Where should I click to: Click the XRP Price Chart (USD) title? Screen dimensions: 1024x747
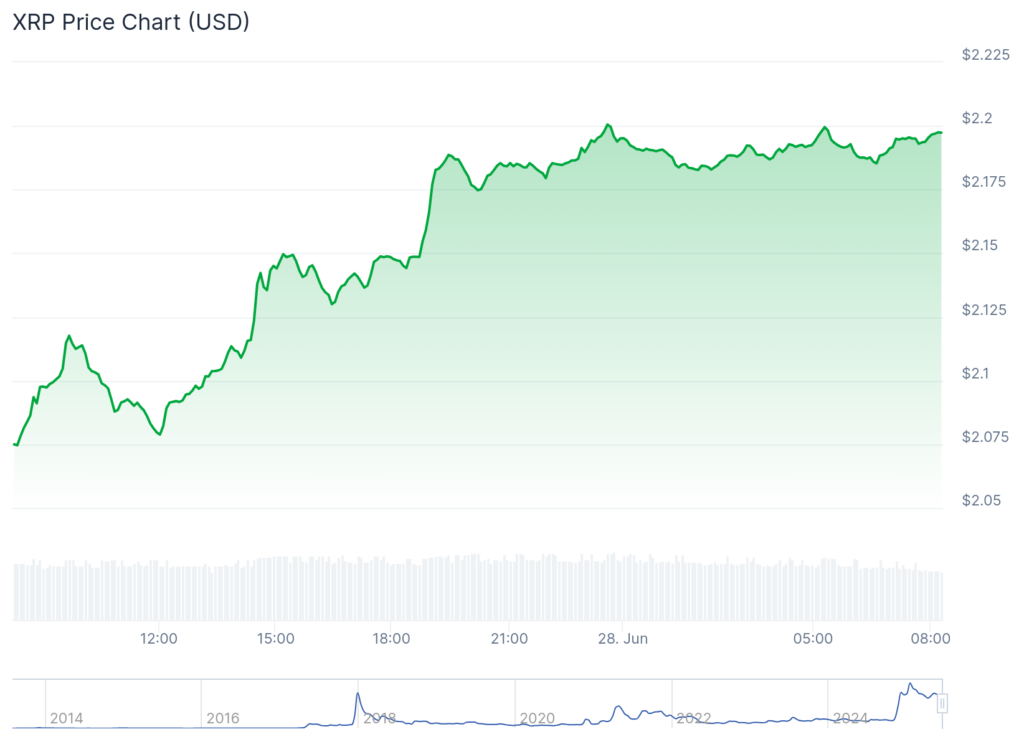[x=131, y=23]
